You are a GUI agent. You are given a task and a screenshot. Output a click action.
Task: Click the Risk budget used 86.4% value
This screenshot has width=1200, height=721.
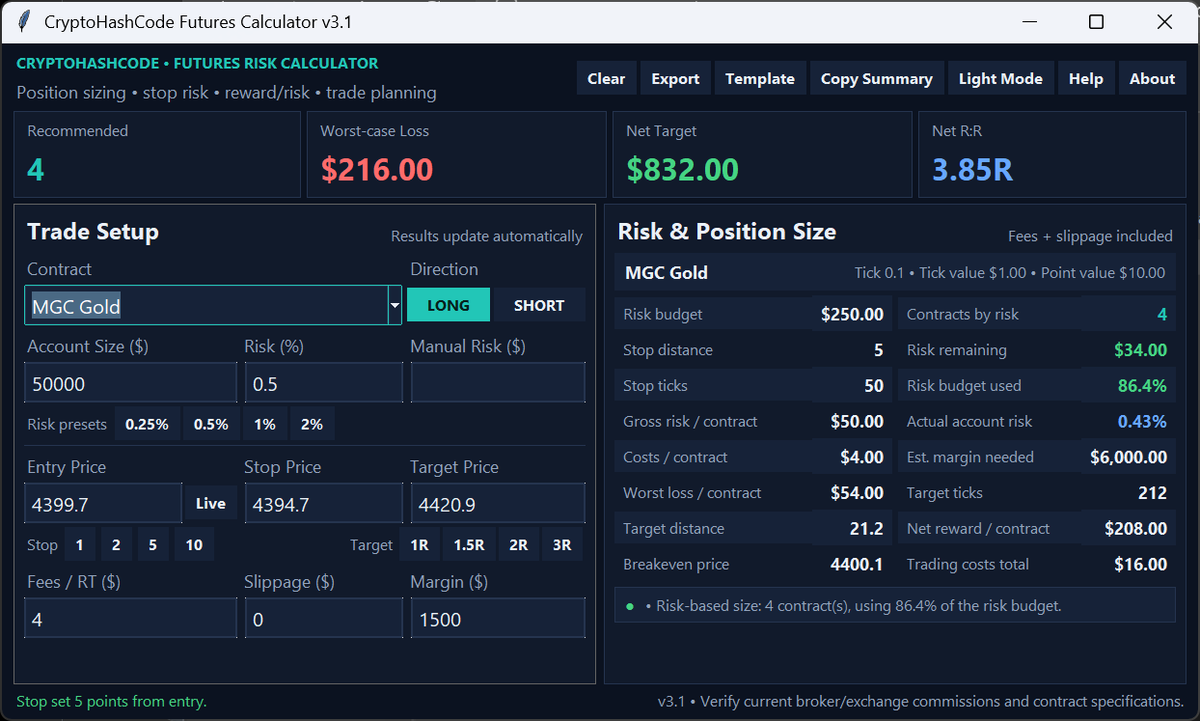pyautogui.click(x=1141, y=385)
